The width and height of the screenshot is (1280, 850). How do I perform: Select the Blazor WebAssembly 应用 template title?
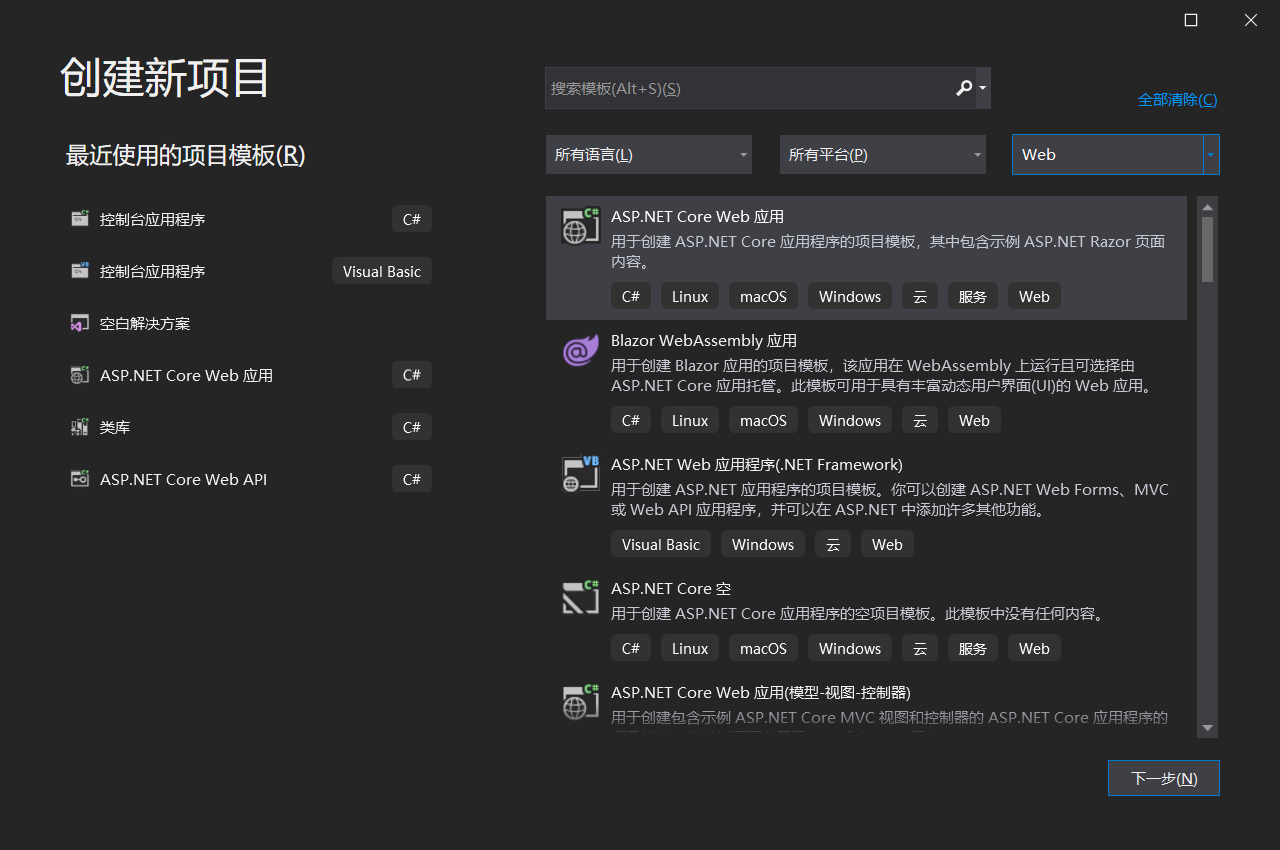tap(704, 341)
